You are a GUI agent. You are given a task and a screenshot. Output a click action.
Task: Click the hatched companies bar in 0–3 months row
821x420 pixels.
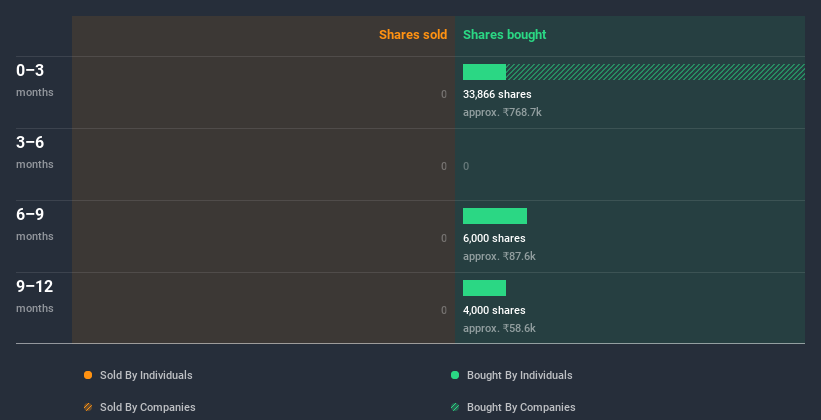click(x=656, y=72)
